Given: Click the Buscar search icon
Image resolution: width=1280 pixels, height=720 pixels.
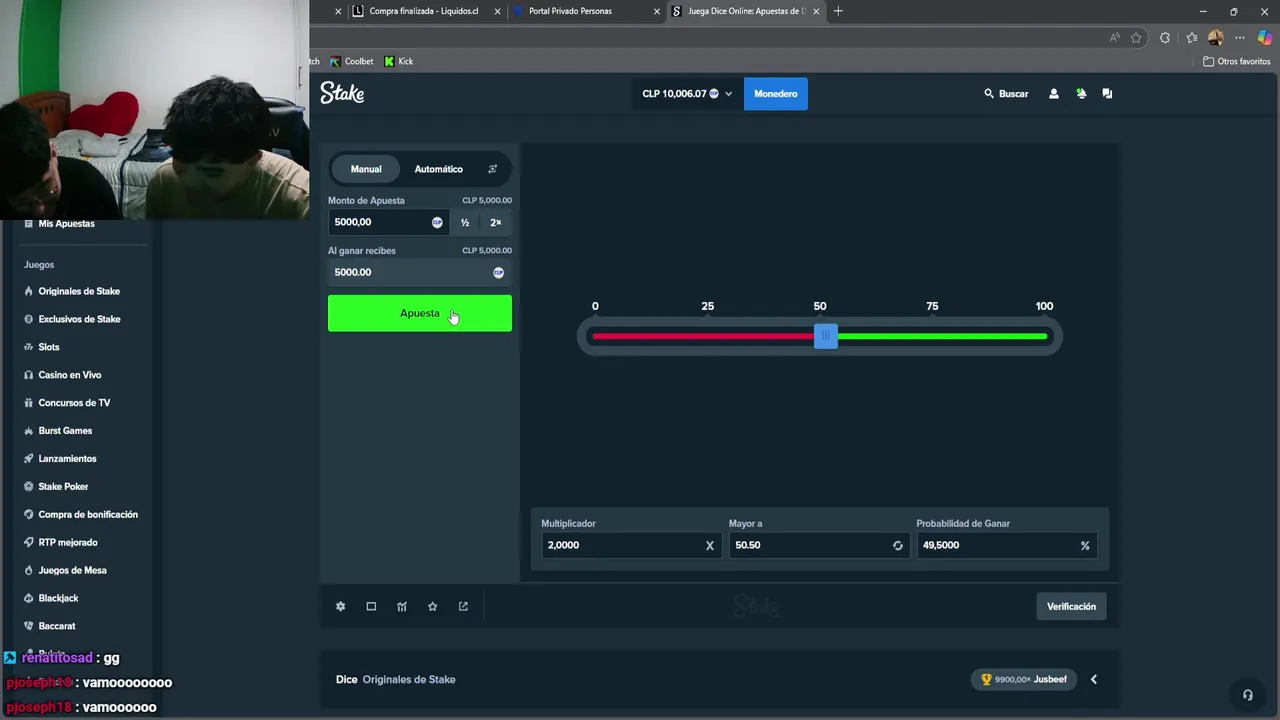Looking at the screenshot, I should click(989, 93).
